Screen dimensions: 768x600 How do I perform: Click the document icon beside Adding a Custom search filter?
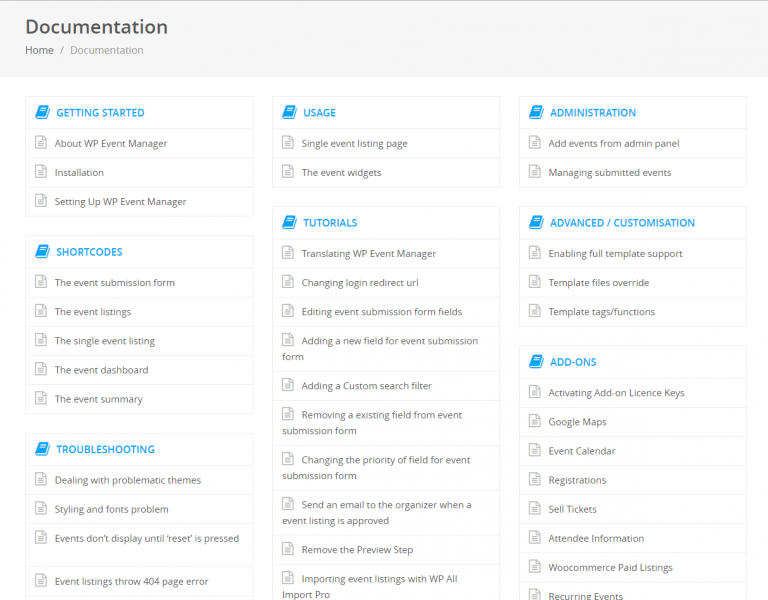pyautogui.click(x=288, y=384)
